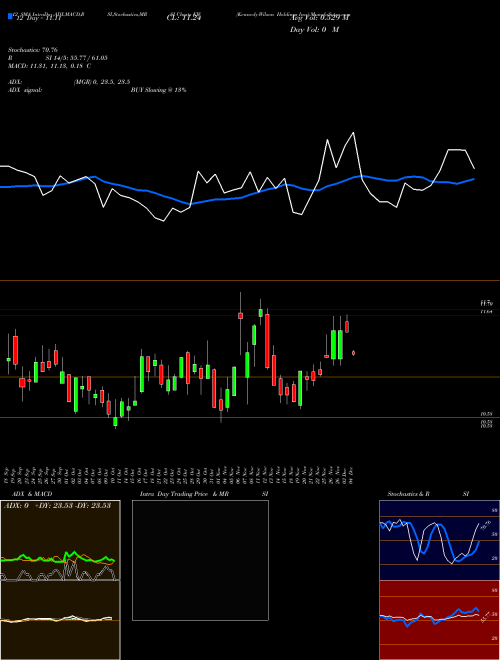Screen dimensions: 500x660
Task: Click the 'Avg Vol: 0.529 M' reading
Action: coord(319,18)
